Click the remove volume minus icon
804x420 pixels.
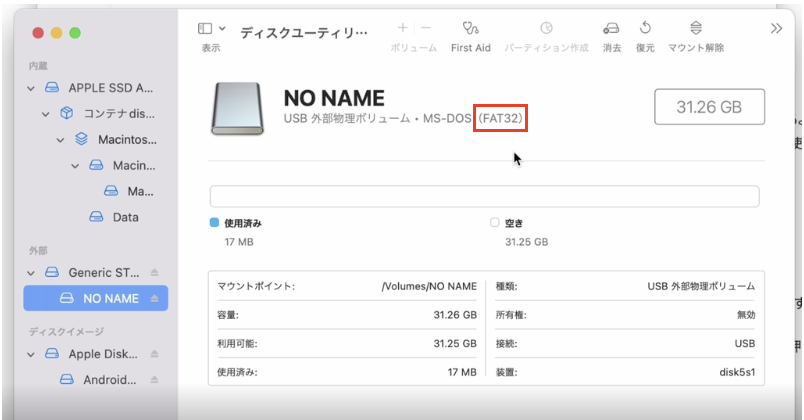click(x=427, y=28)
